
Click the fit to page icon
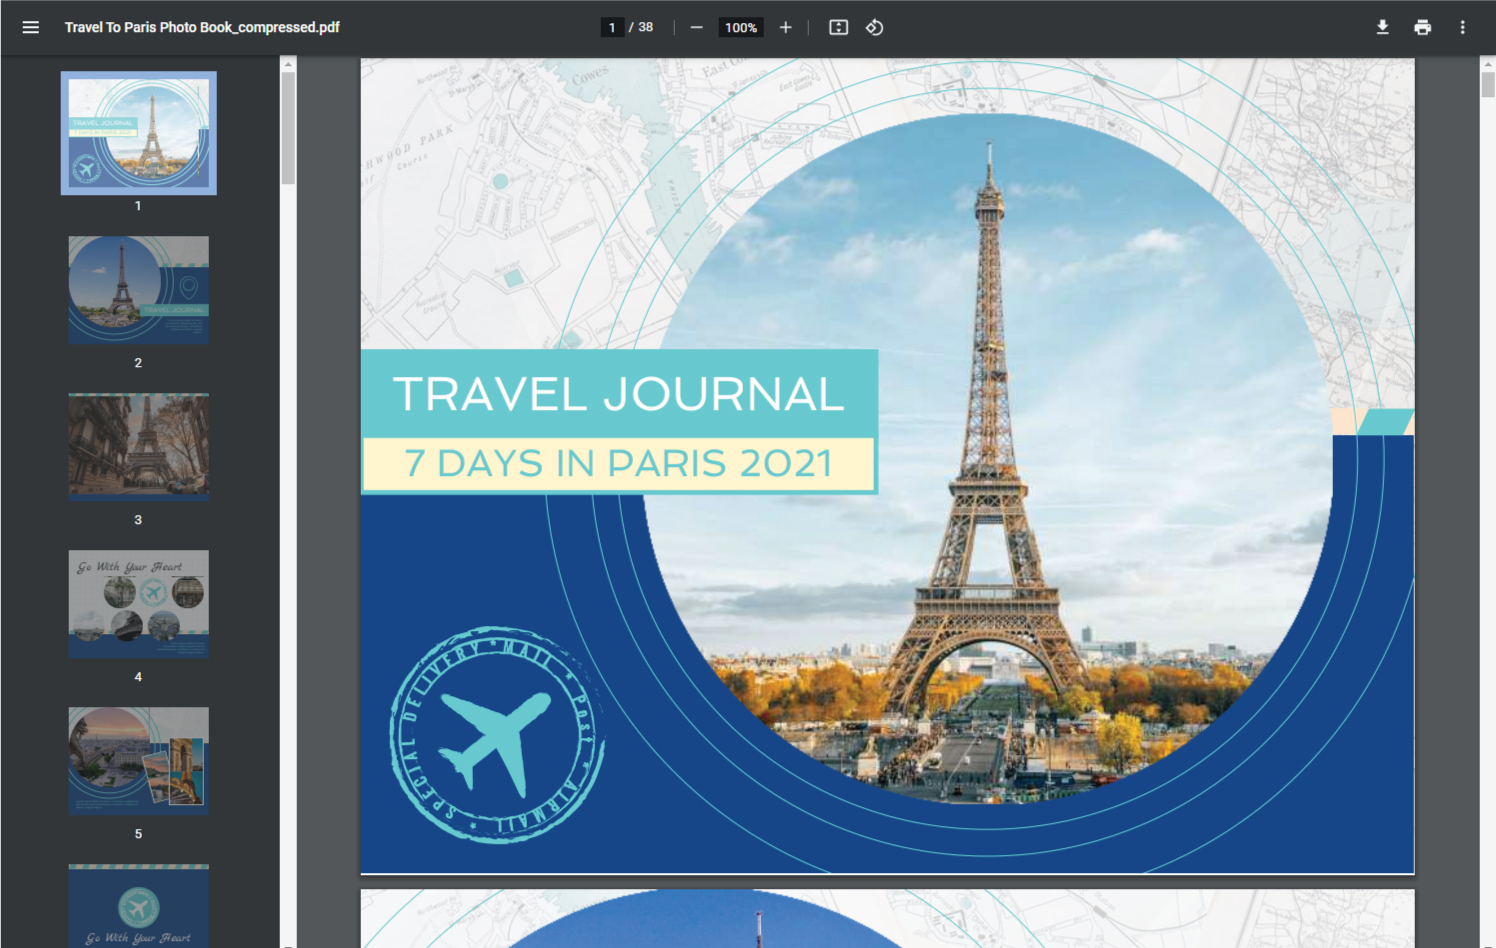839,27
